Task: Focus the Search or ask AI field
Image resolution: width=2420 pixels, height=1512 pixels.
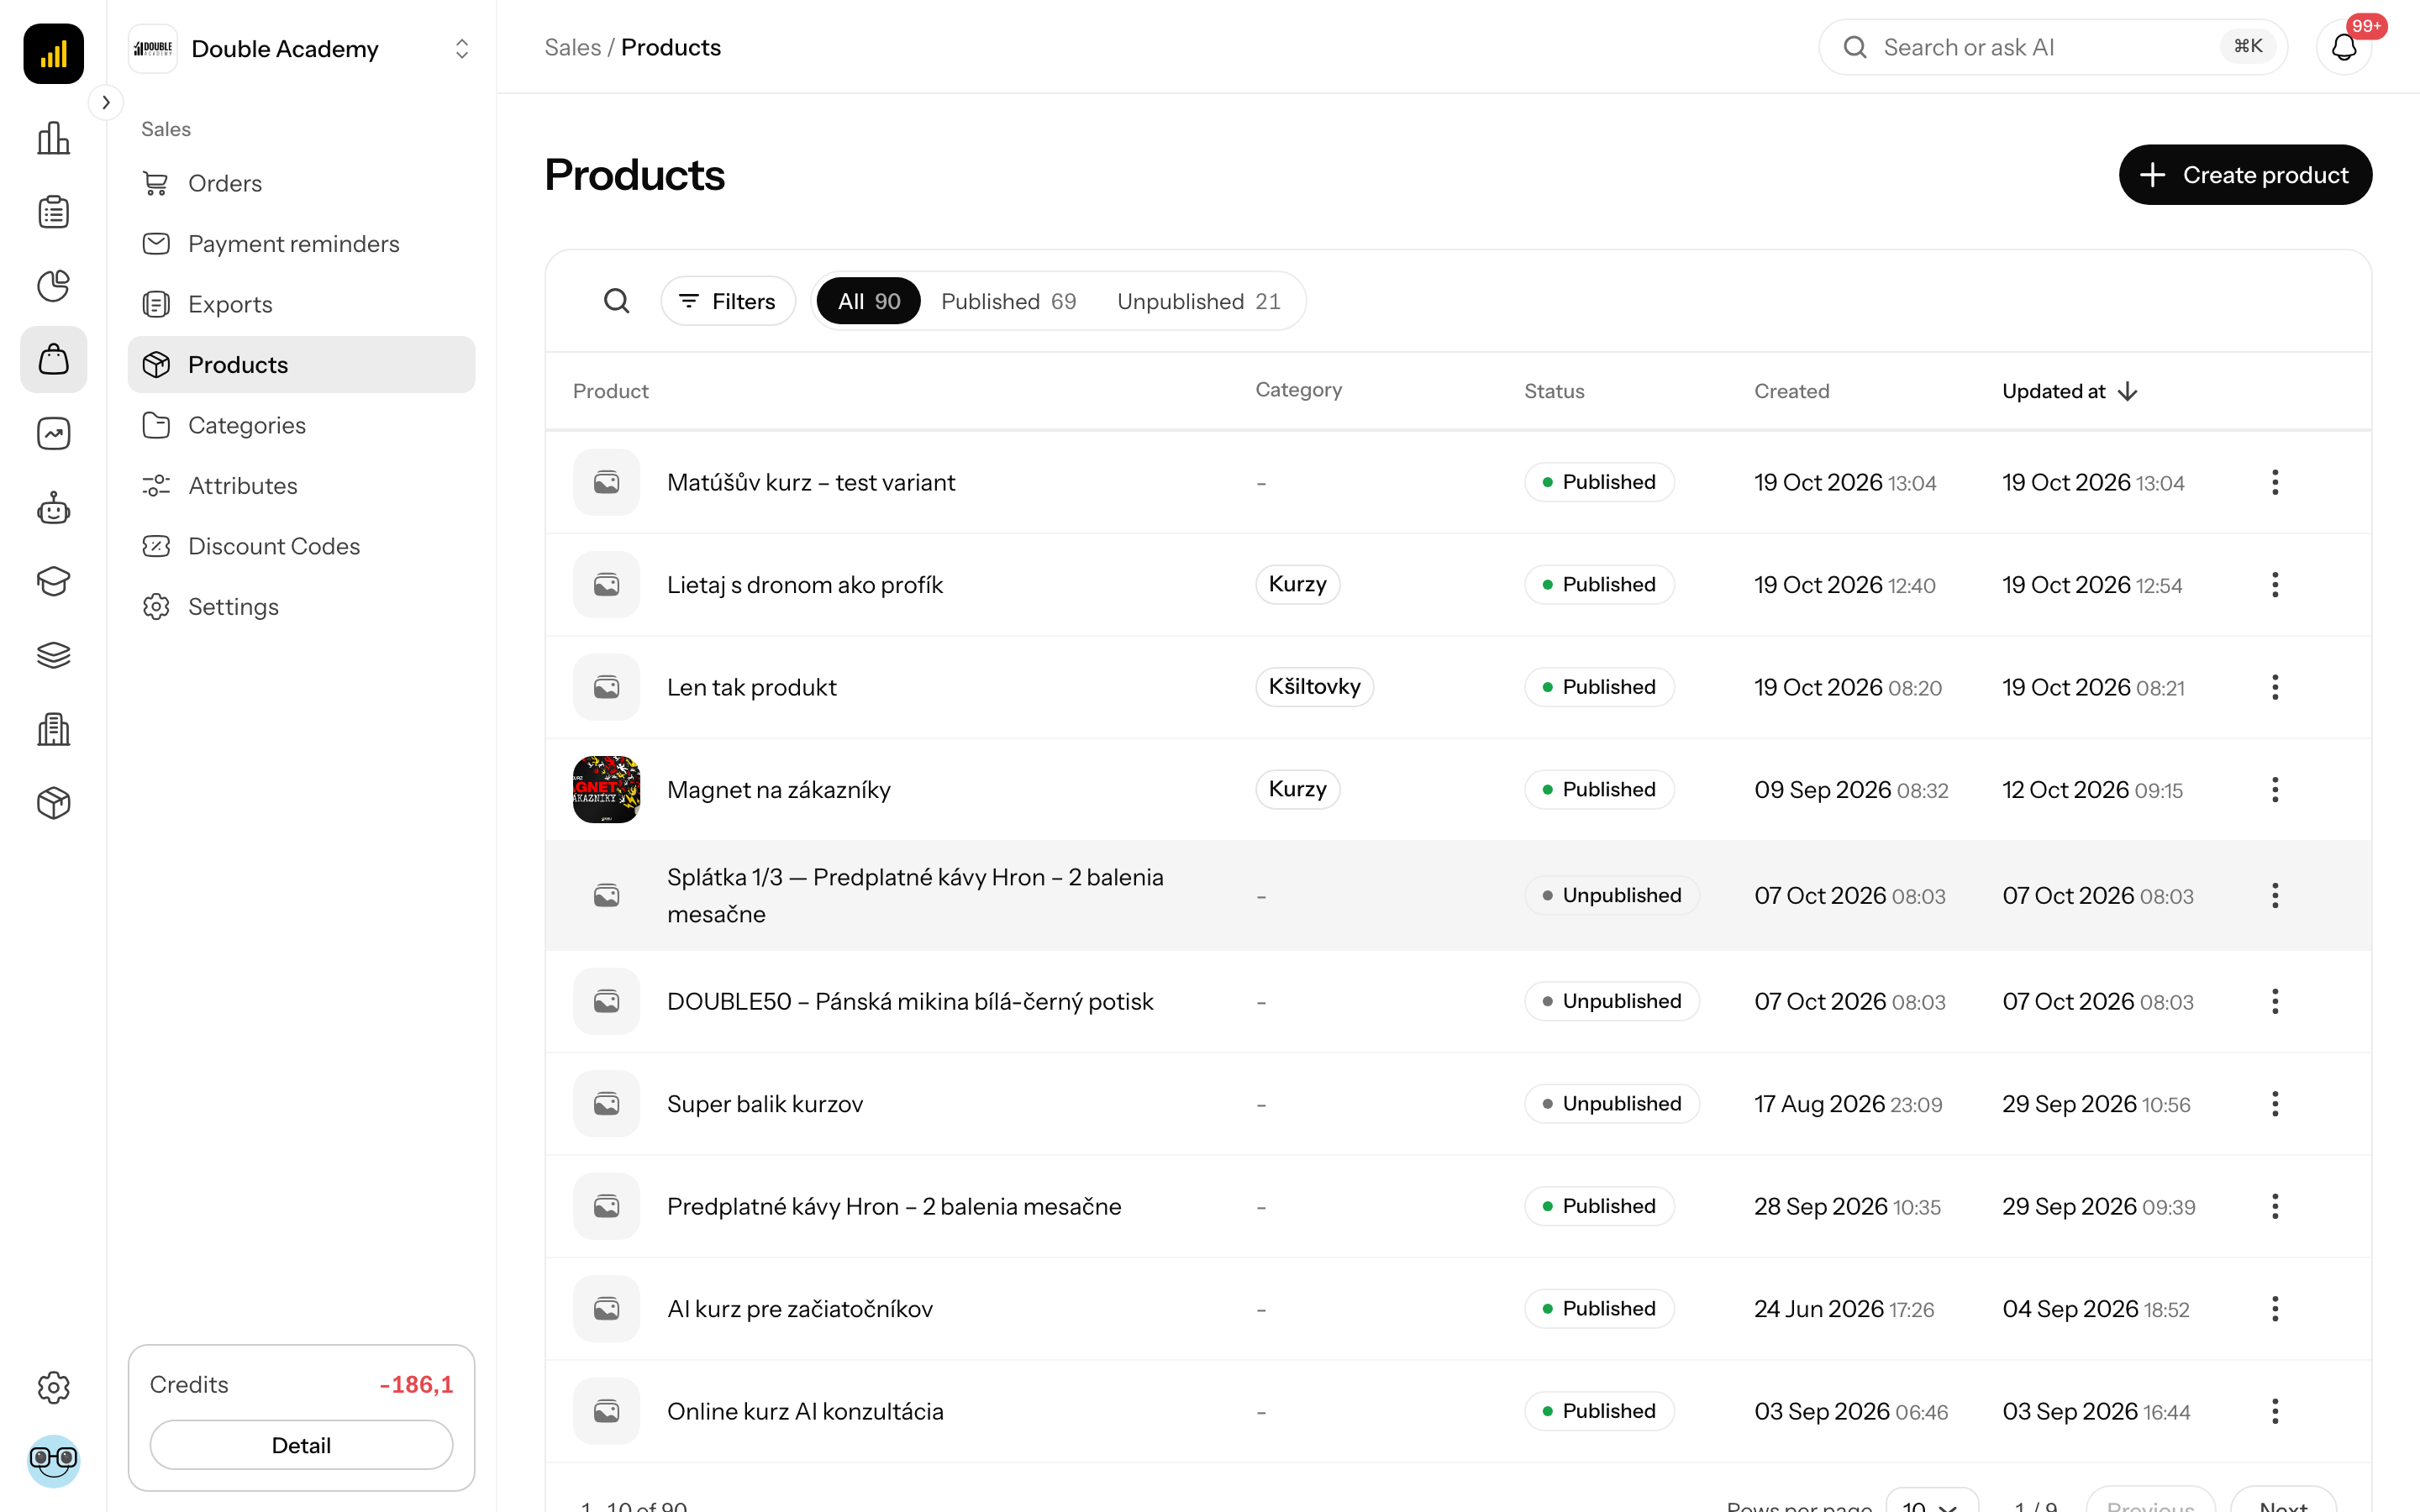Action: click(2052, 47)
